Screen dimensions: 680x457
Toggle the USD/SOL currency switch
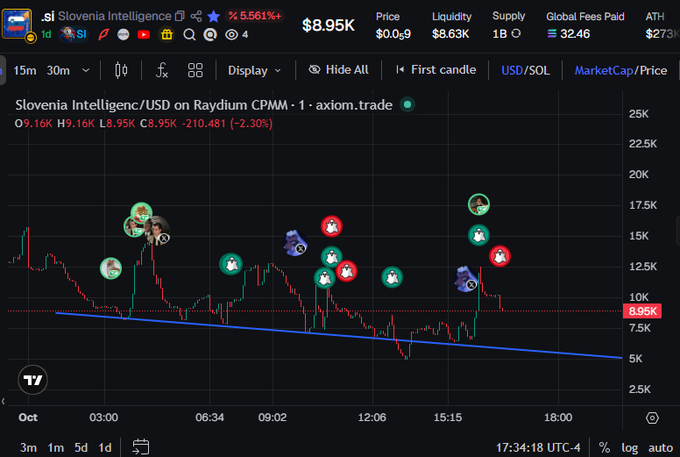click(525, 70)
